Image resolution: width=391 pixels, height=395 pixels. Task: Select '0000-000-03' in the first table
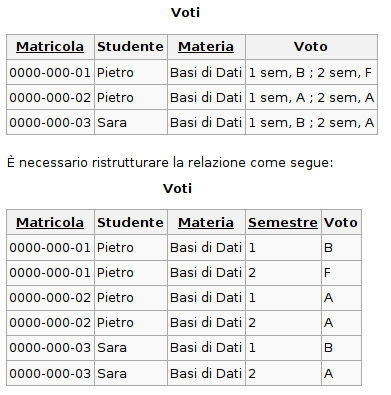50,122
